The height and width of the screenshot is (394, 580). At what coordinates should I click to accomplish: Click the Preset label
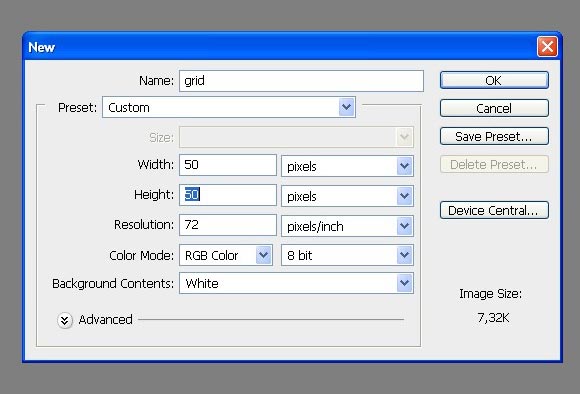click(x=77, y=108)
